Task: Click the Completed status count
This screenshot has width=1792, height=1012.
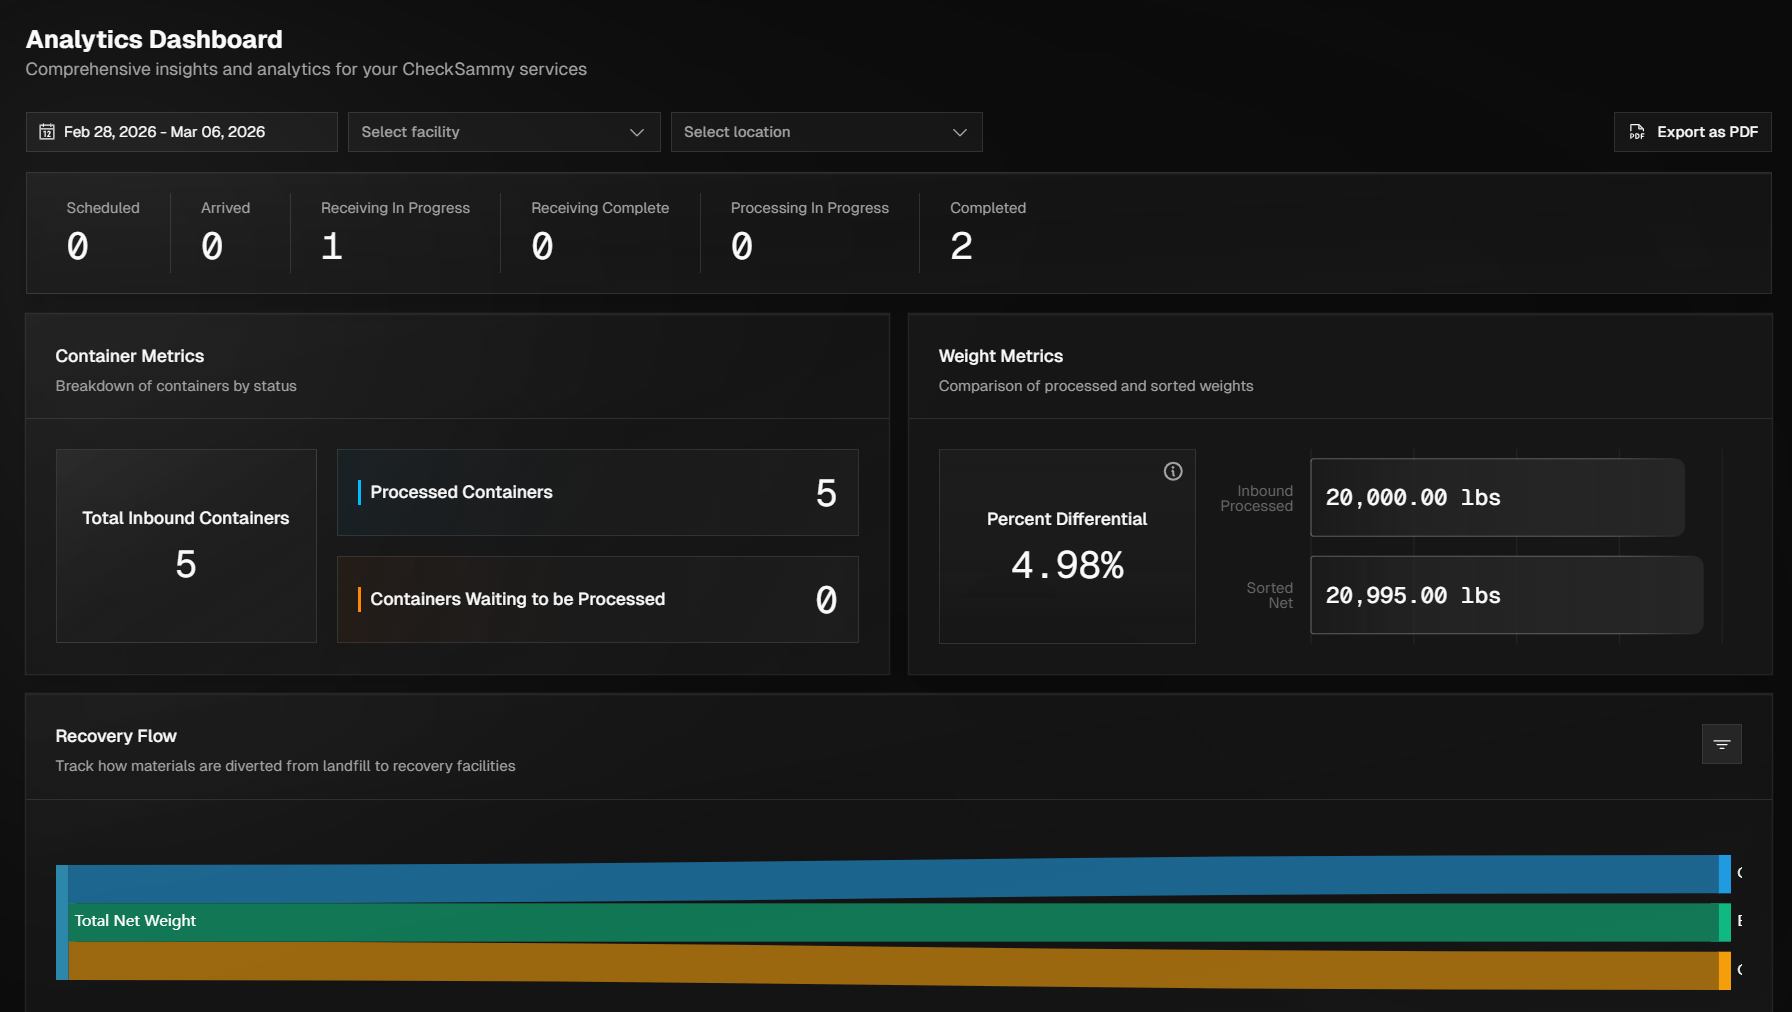Action: pyautogui.click(x=961, y=246)
